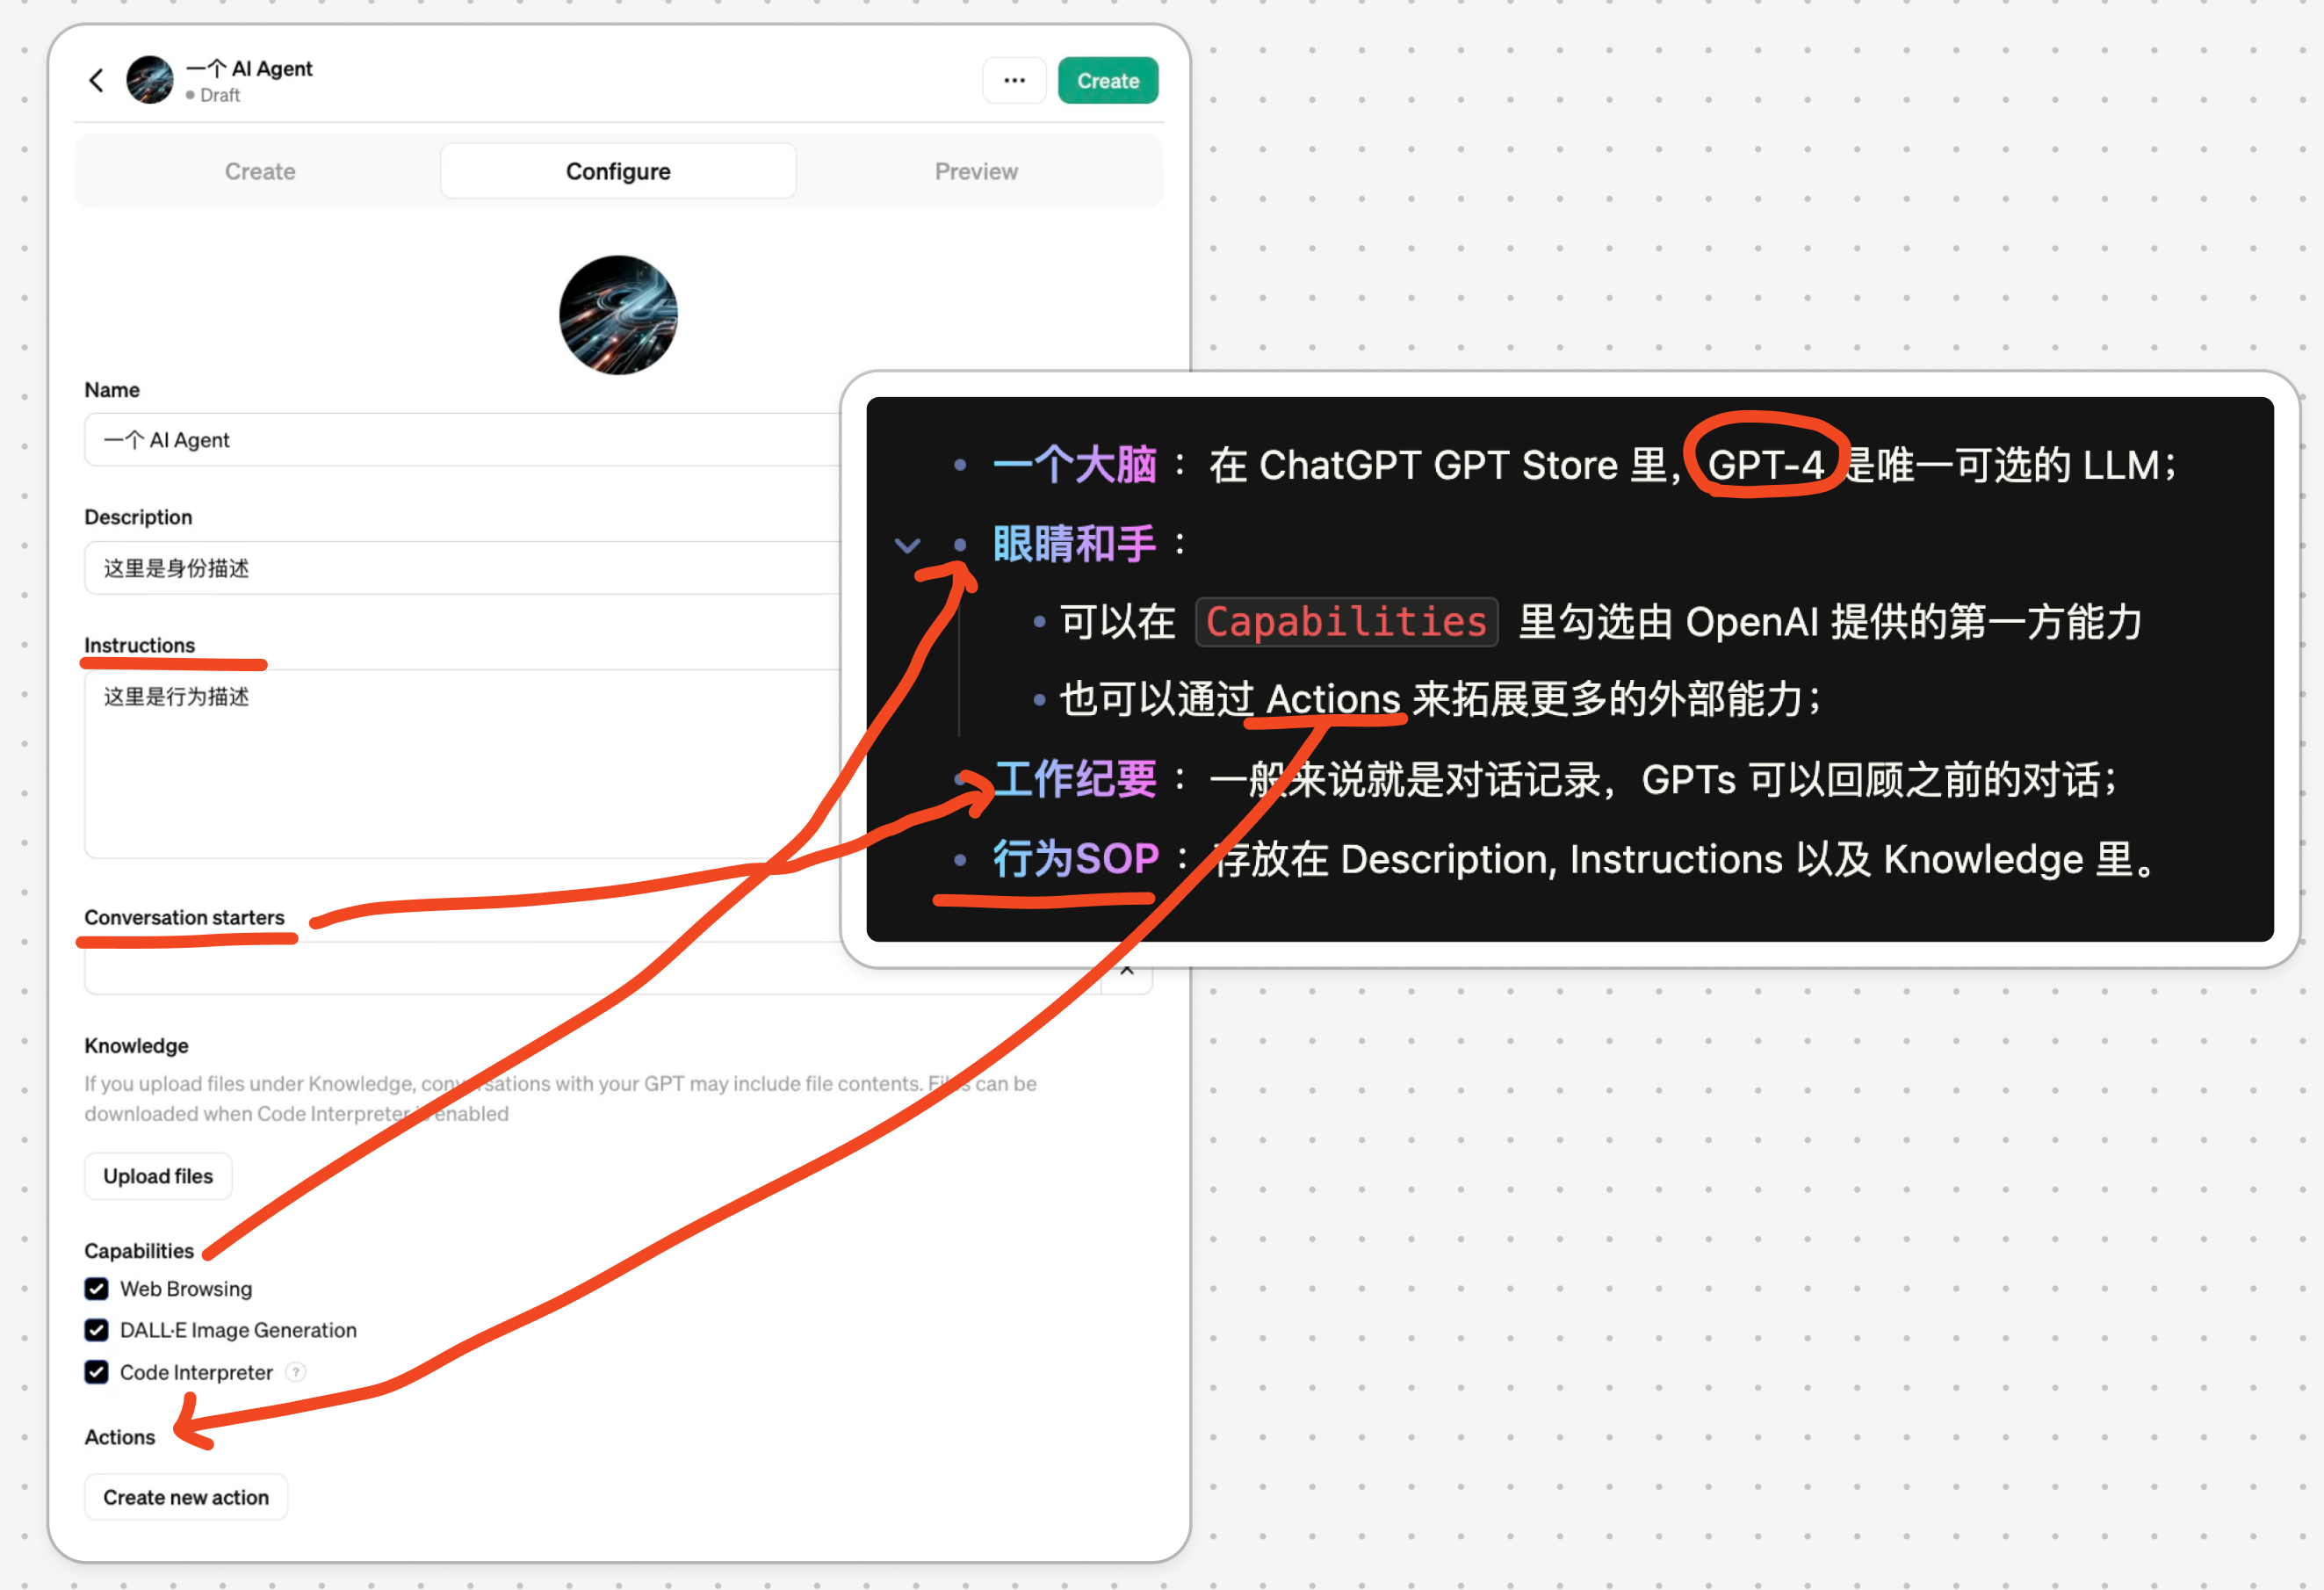The image size is (2324, 1590).
Task: Switch to the Preview tab
Action: point(977,170)
